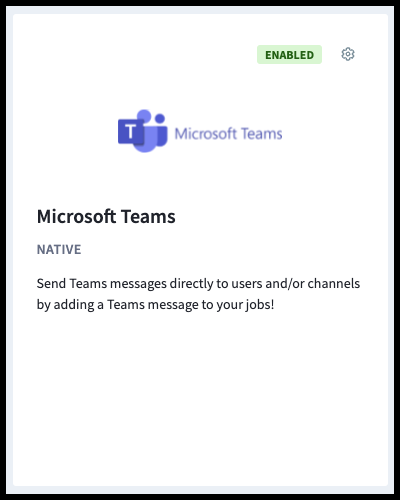Click the line starting Send Teams messages
The image size is (400, 500).
(198, 284)
